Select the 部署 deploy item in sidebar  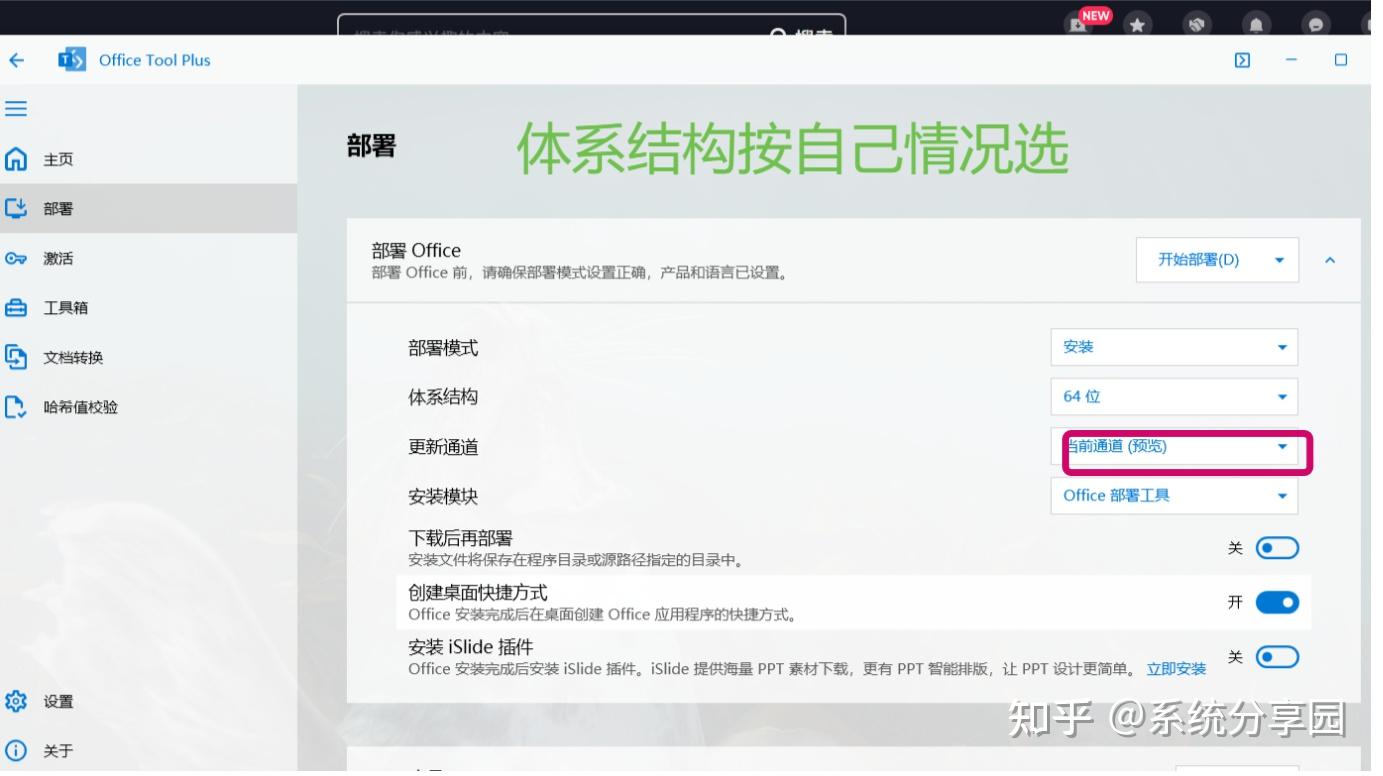tap(148, 209)
